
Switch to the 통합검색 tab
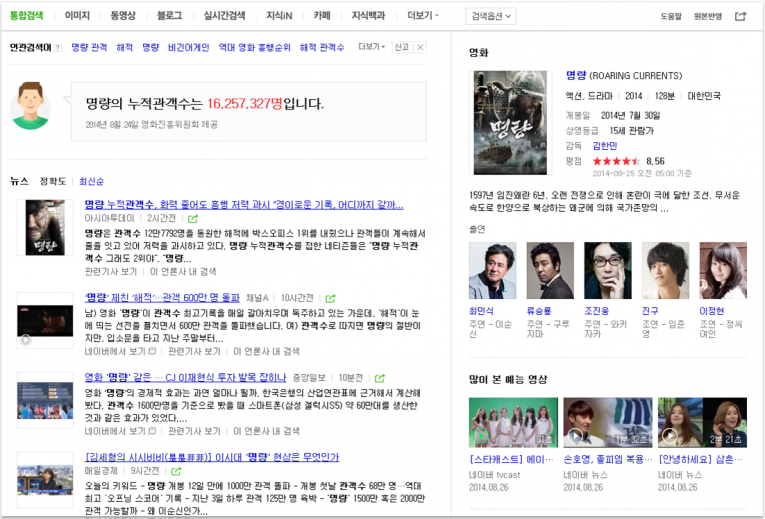(x=26, y=16)
